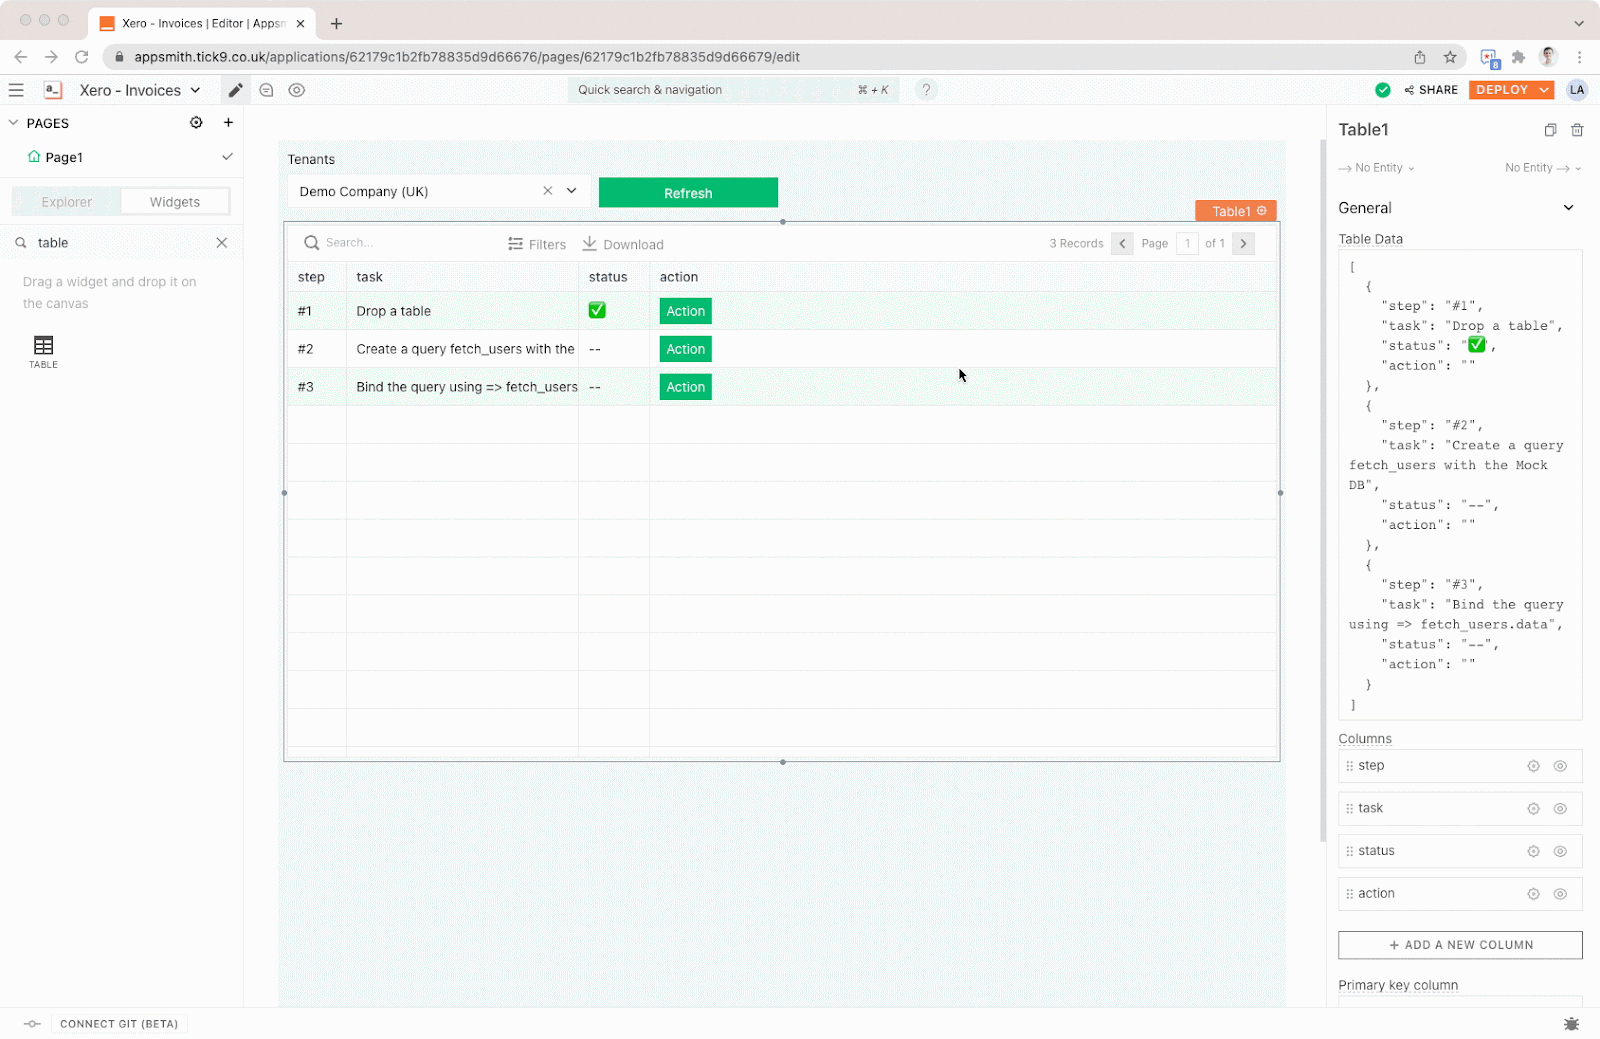Hide the status column via eye toggle
The height and width of the screenshot is (1039, 1600).
coord(1561,851)
